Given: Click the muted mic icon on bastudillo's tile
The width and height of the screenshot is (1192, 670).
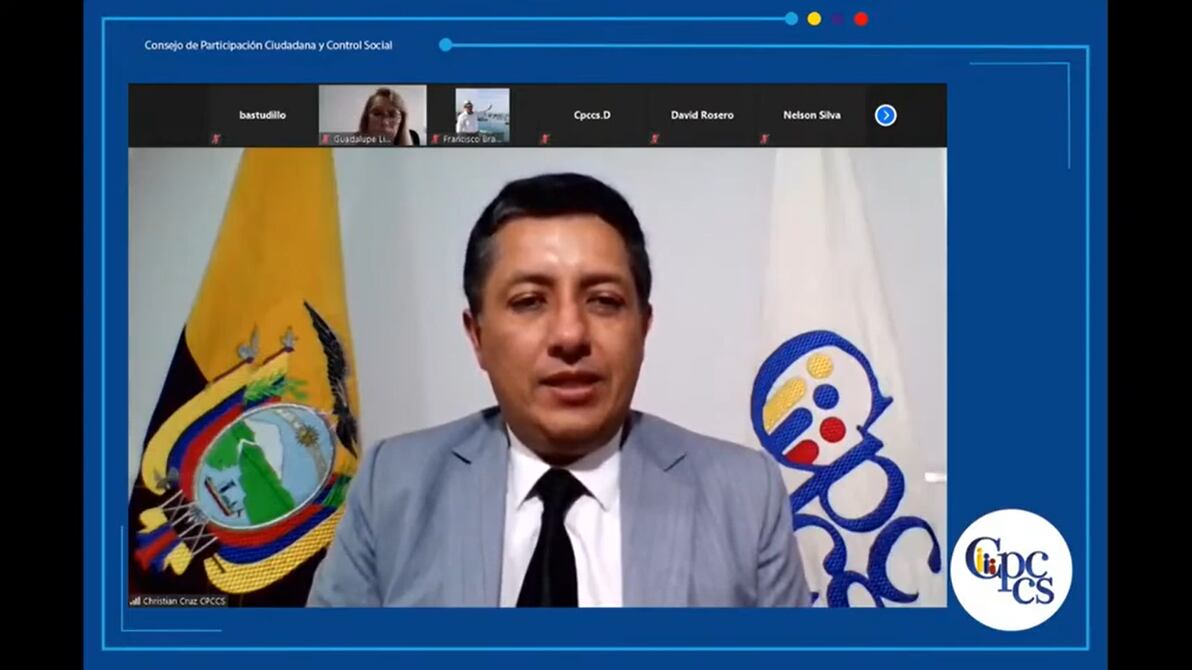Looking at the screenshot, I should click(x=215, y=139).
